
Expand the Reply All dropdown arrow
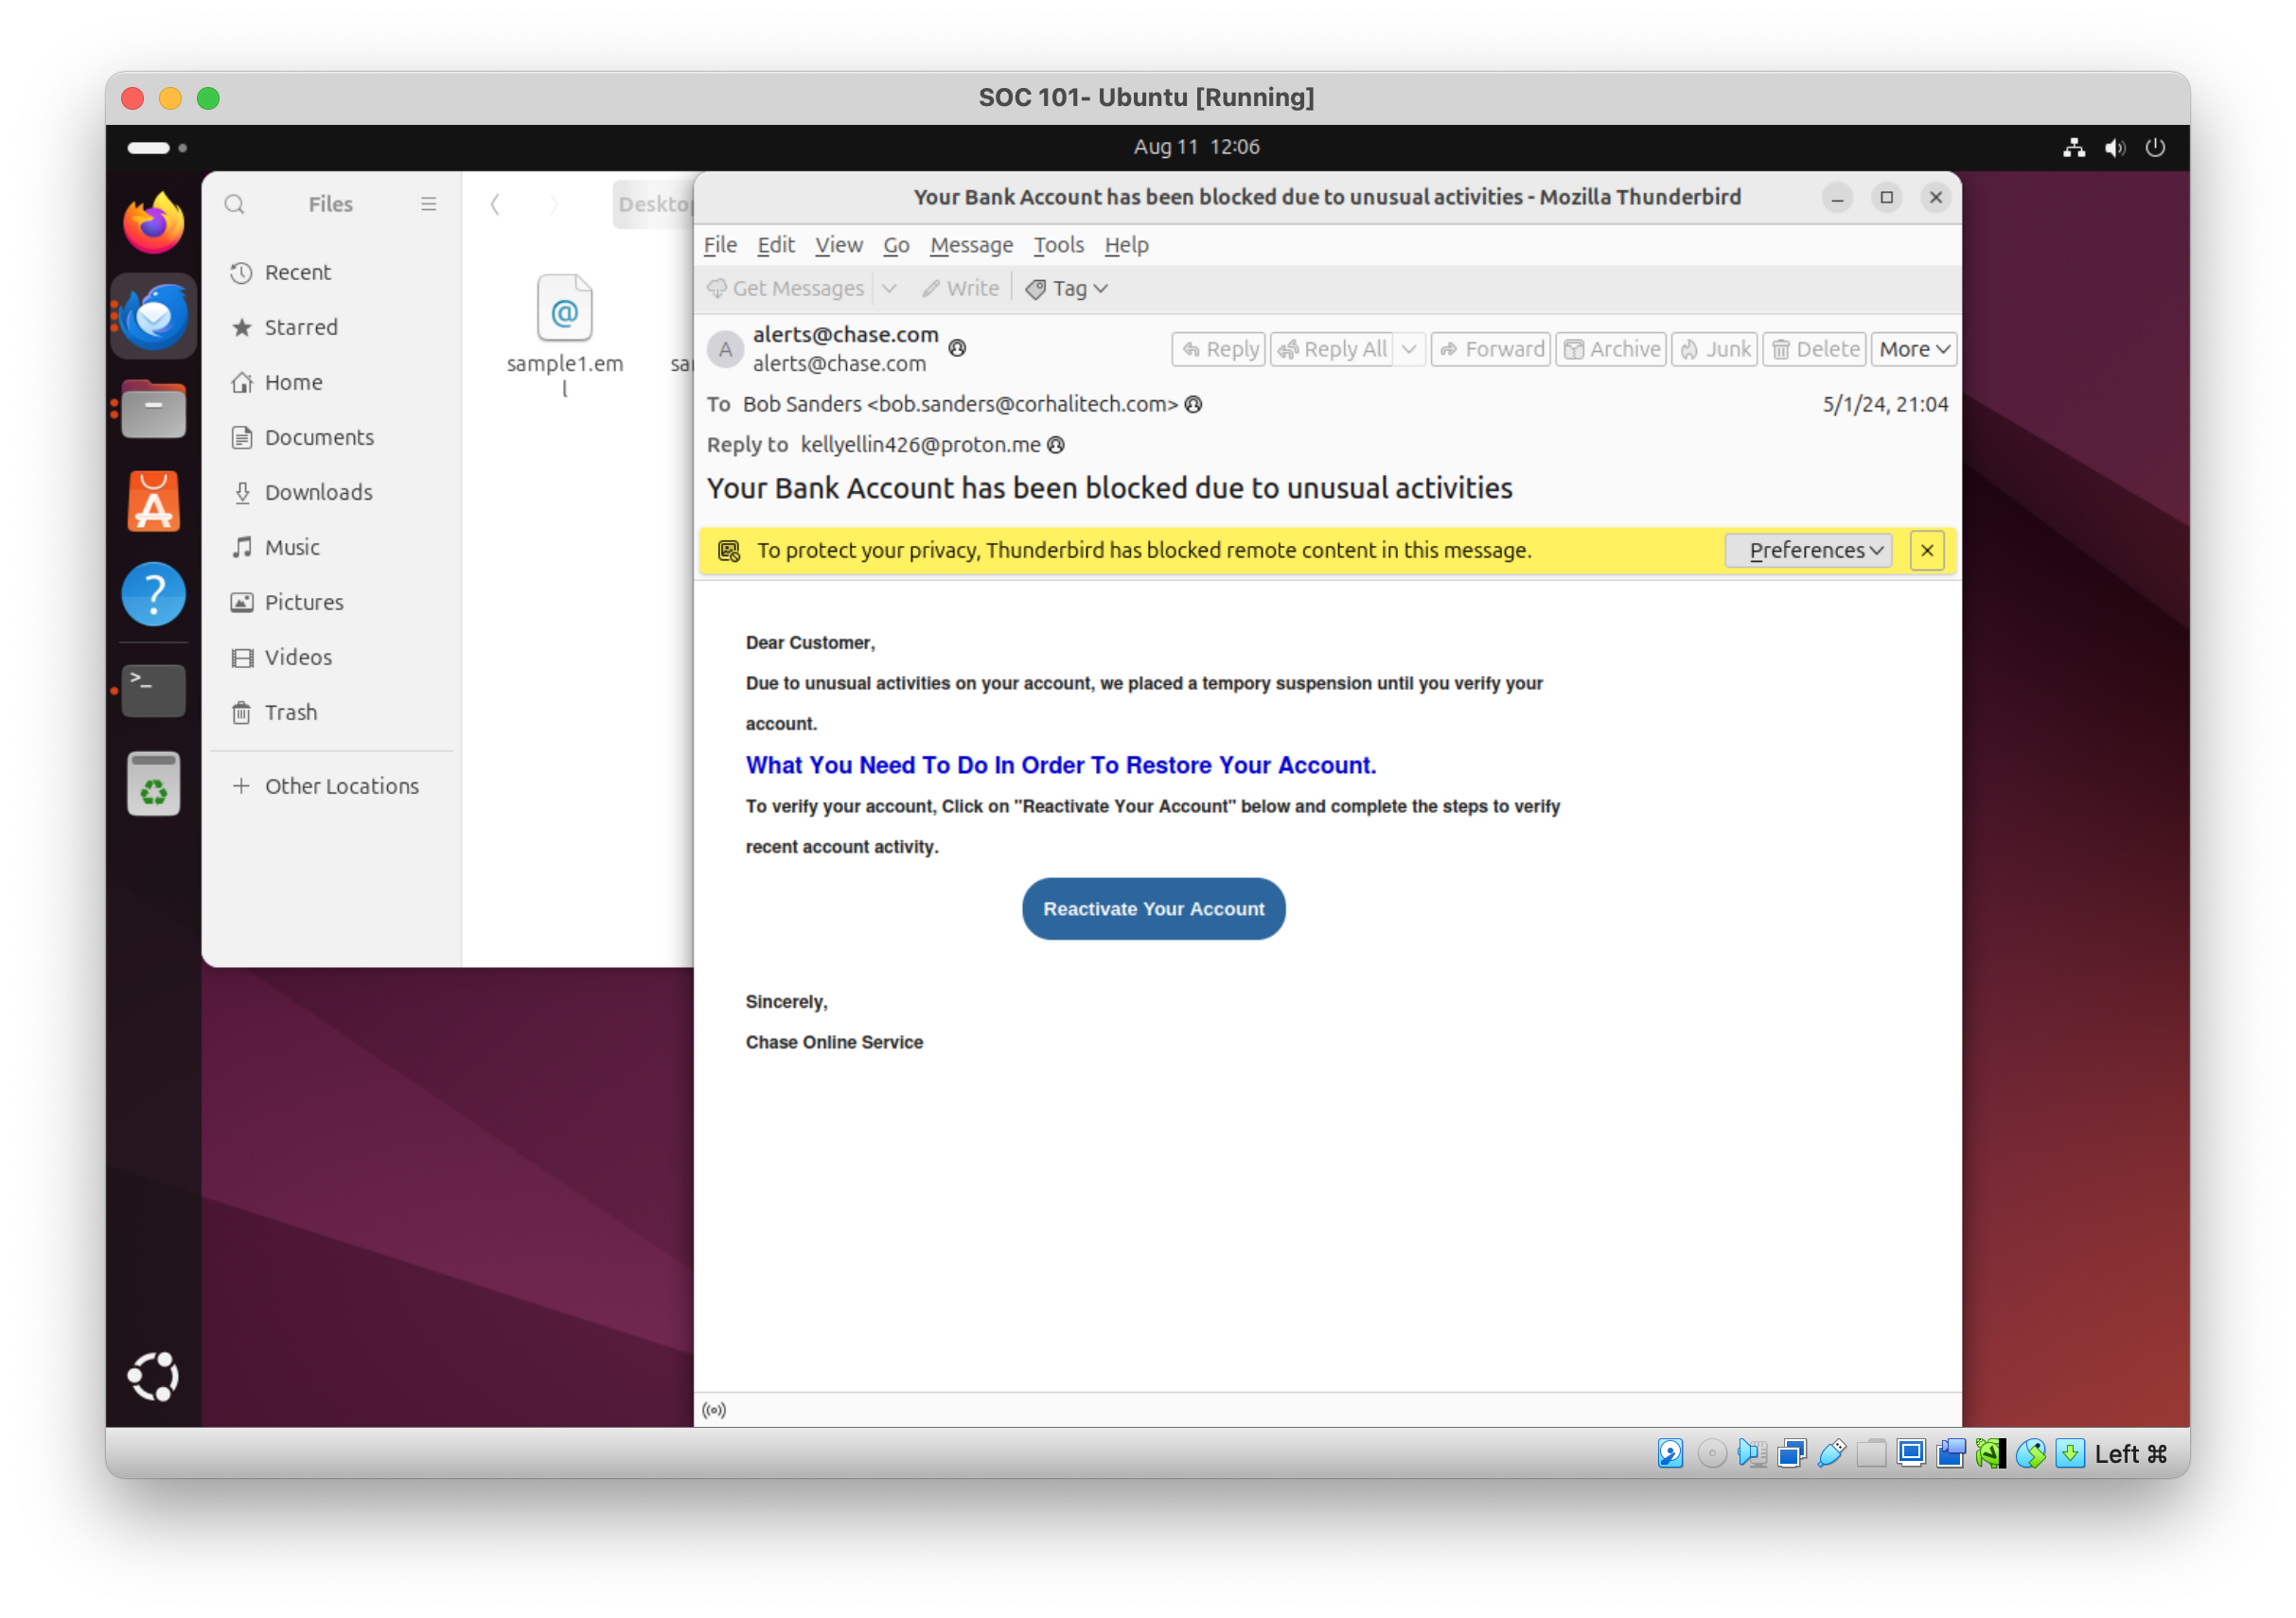click(x=1409, y=349)
